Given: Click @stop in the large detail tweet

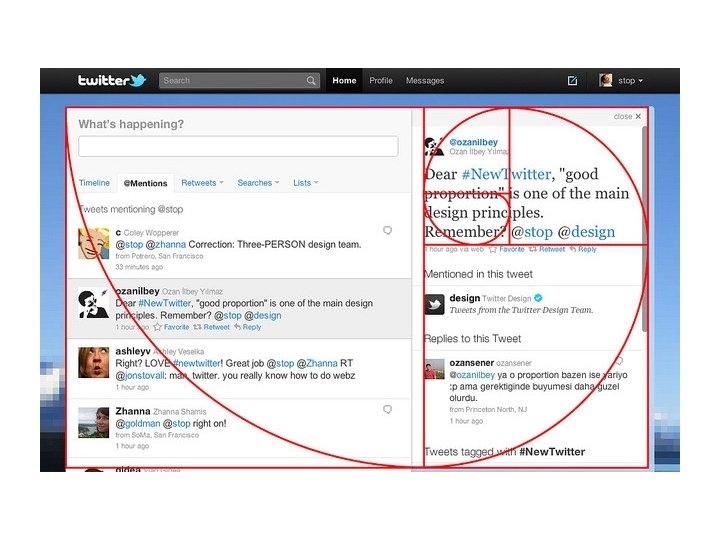Looking at the screenshot, I should pyautogui.click(x=532, y=232).
